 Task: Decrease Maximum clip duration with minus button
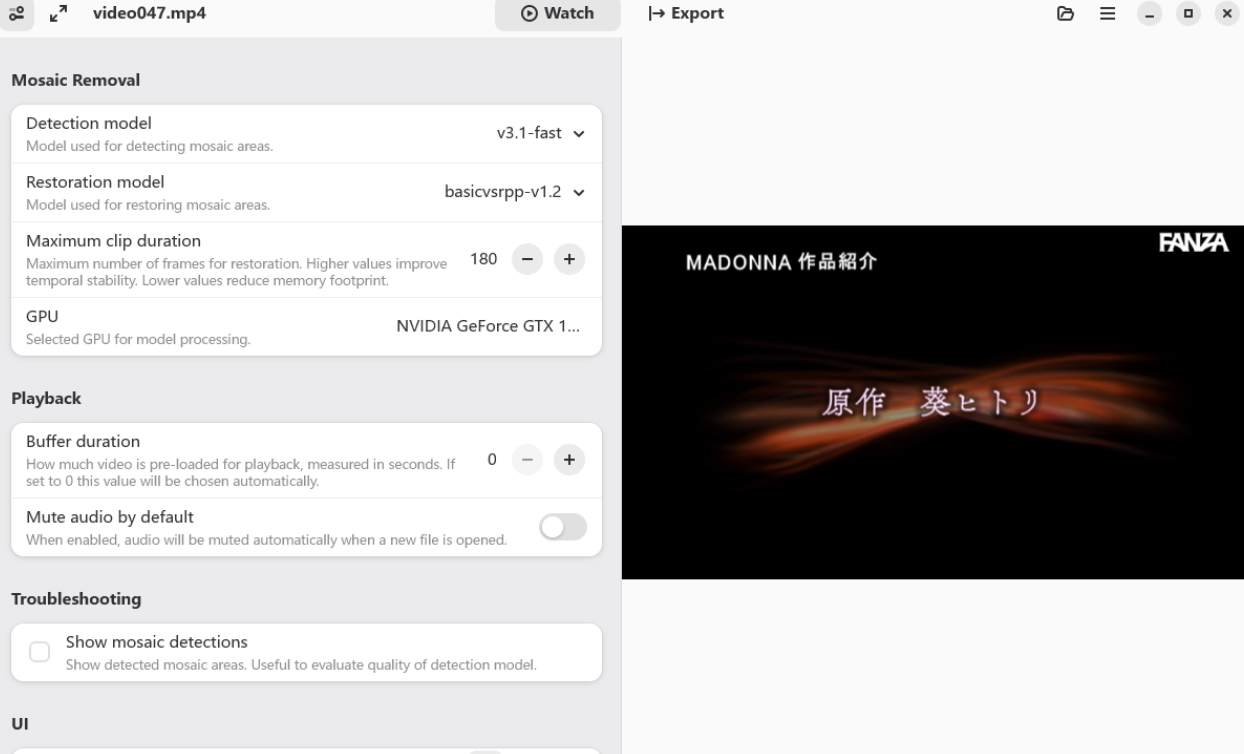[x=528, y=259]
